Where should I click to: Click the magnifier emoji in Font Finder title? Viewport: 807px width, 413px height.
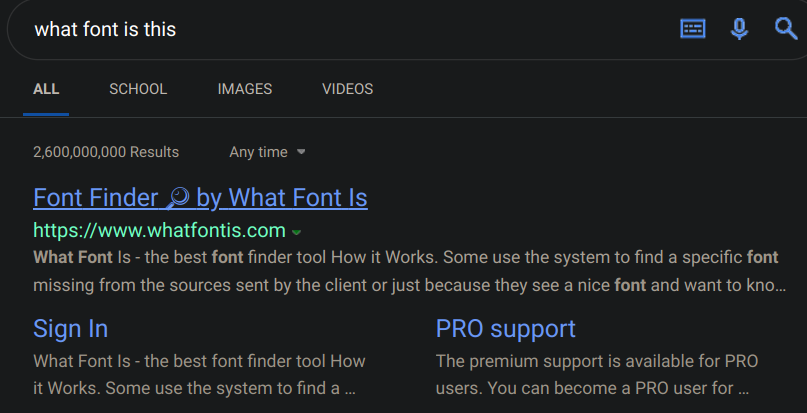[x=178, y=198]
